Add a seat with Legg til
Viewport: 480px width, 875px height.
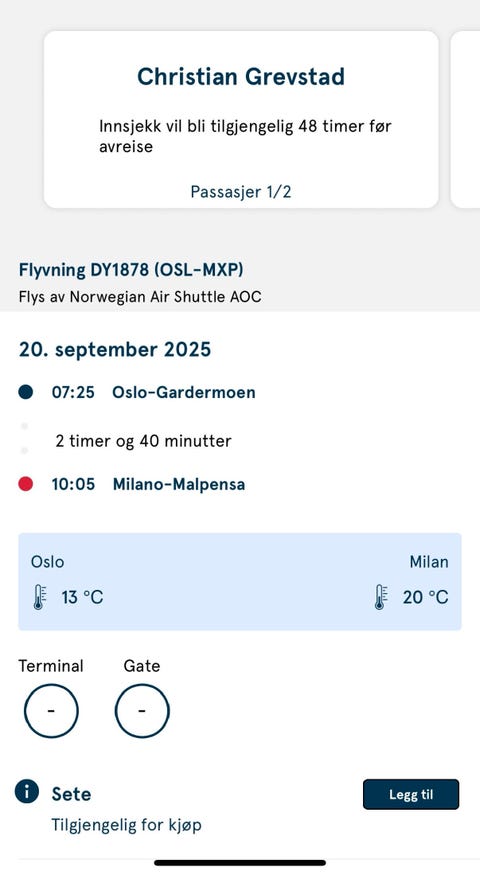(411, 794)
